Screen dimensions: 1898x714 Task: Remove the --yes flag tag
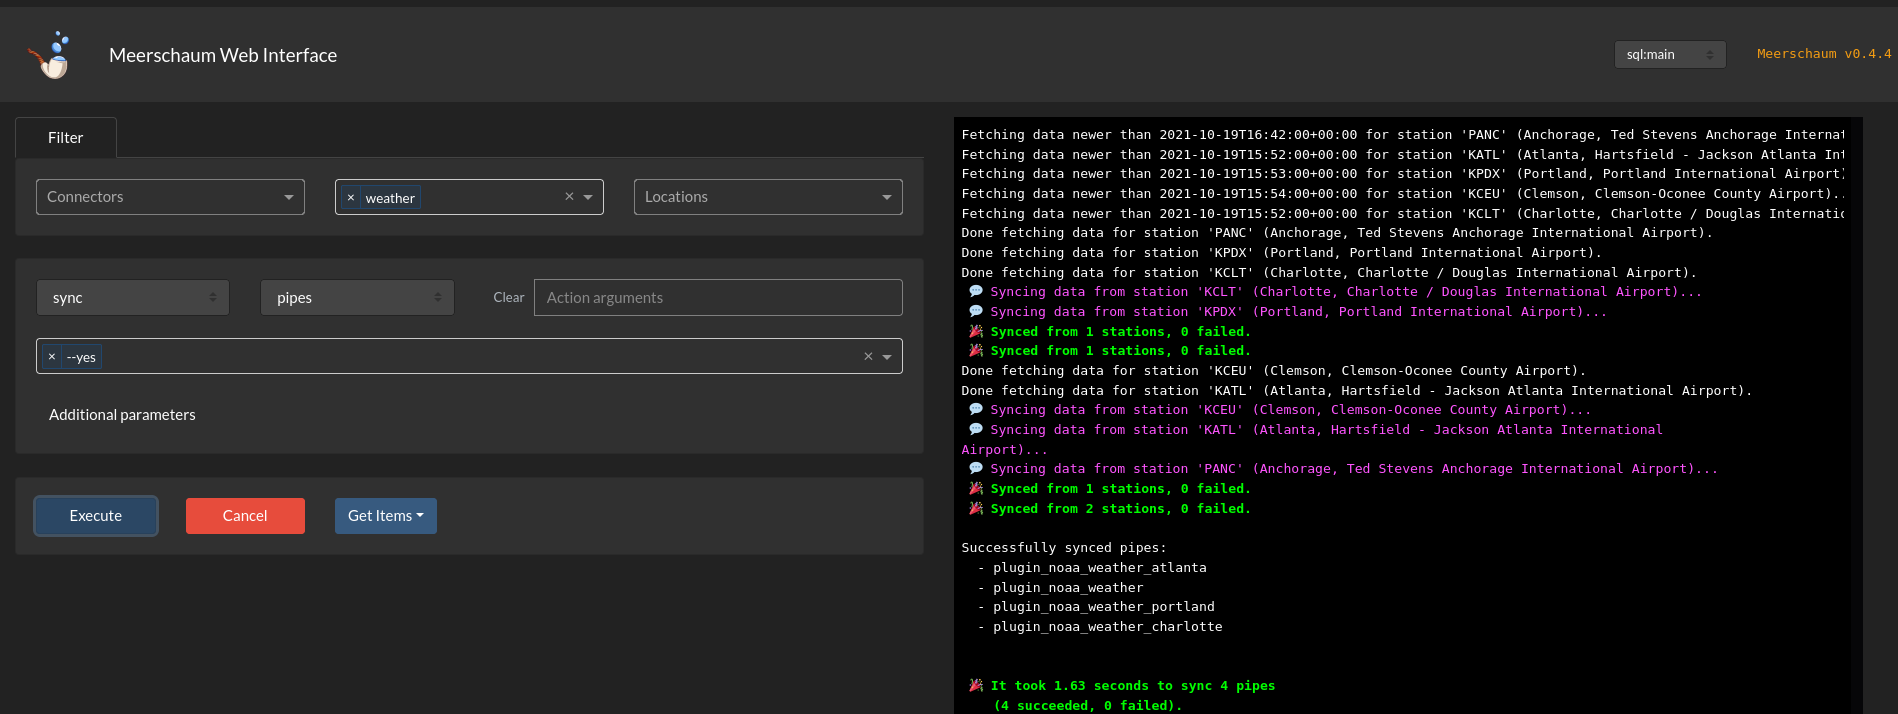click(52, 357)
